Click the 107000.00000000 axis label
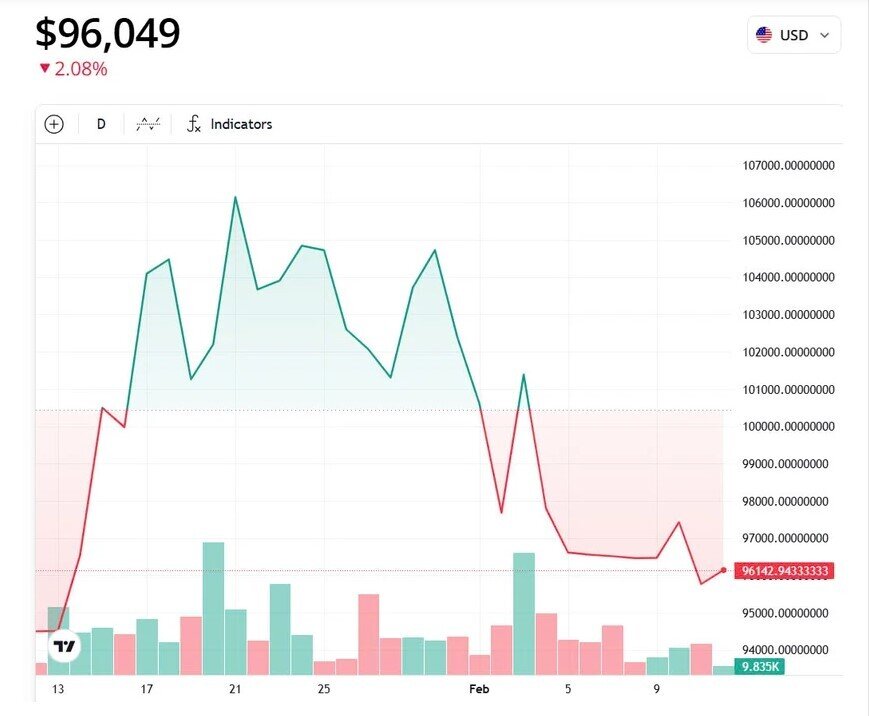The width and height of the screenshot is (869, 716). (788, 165)
